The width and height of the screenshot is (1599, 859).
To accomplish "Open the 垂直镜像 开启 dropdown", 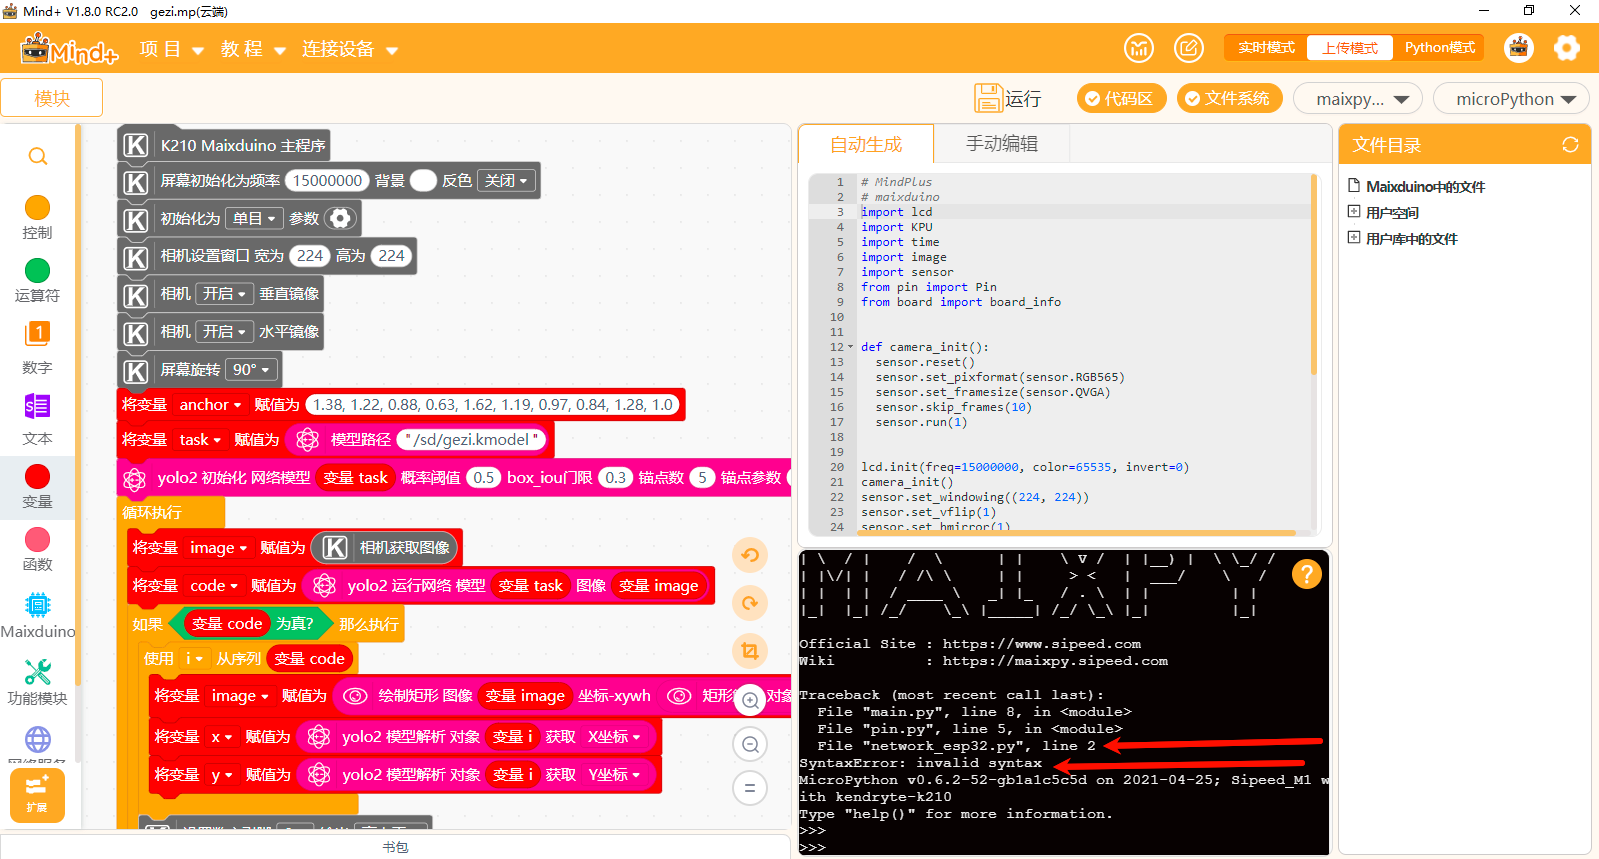I will pos(224,294).
